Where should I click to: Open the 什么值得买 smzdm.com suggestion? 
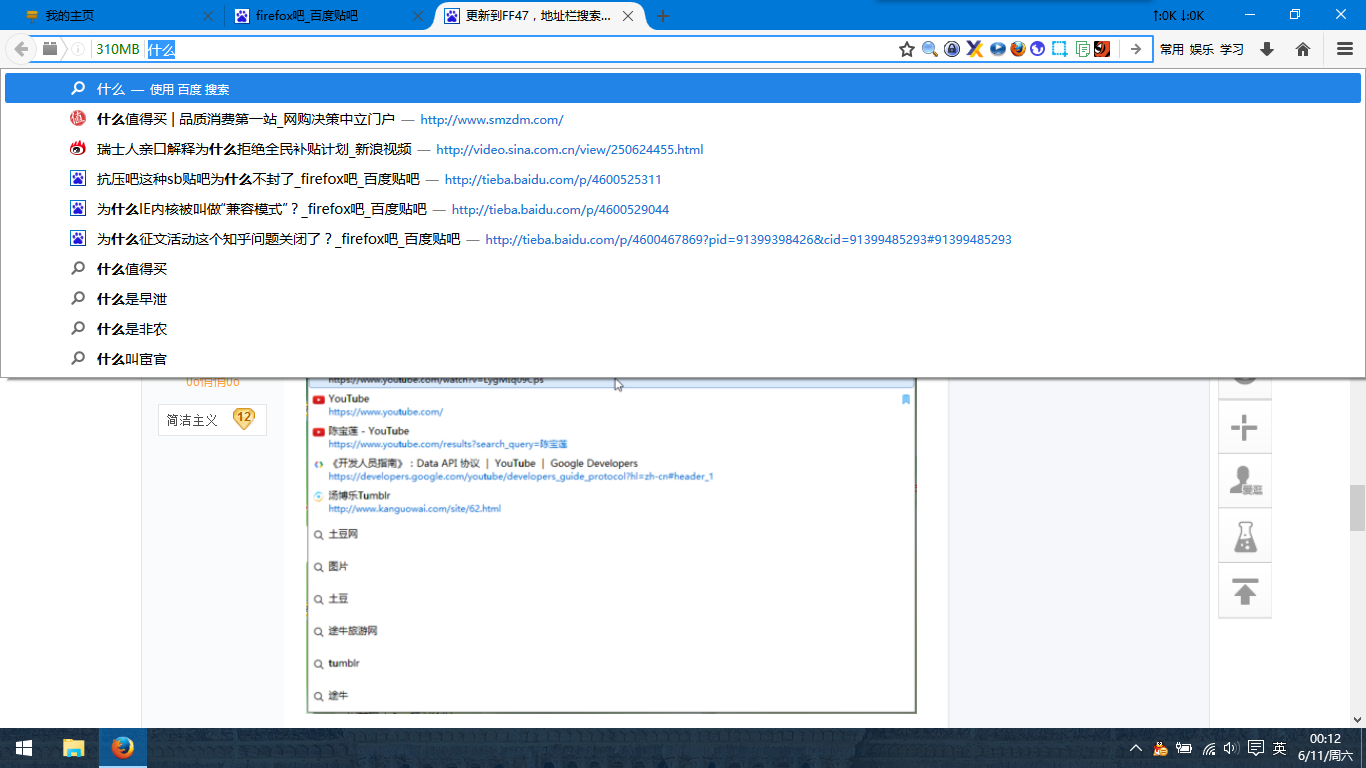pos(683,119)
